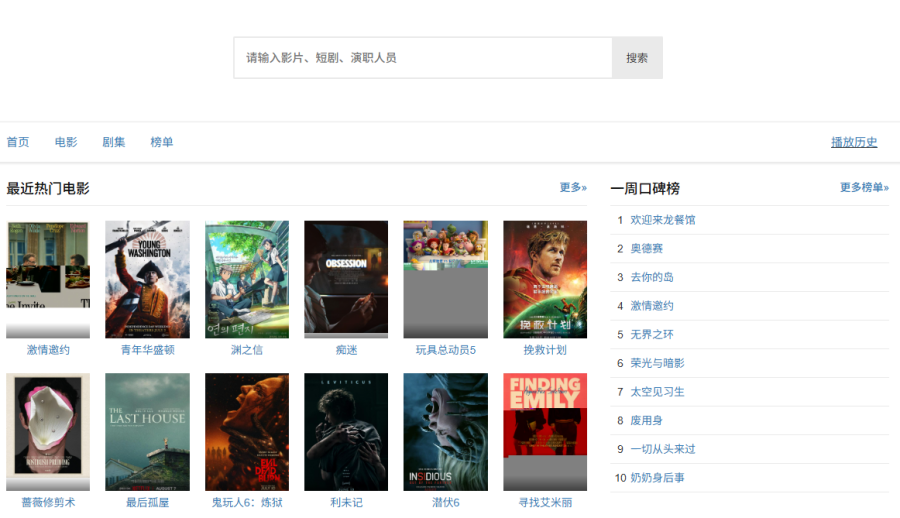
Task: Click the 最后孤屋 title link
Action: [148, 502]
